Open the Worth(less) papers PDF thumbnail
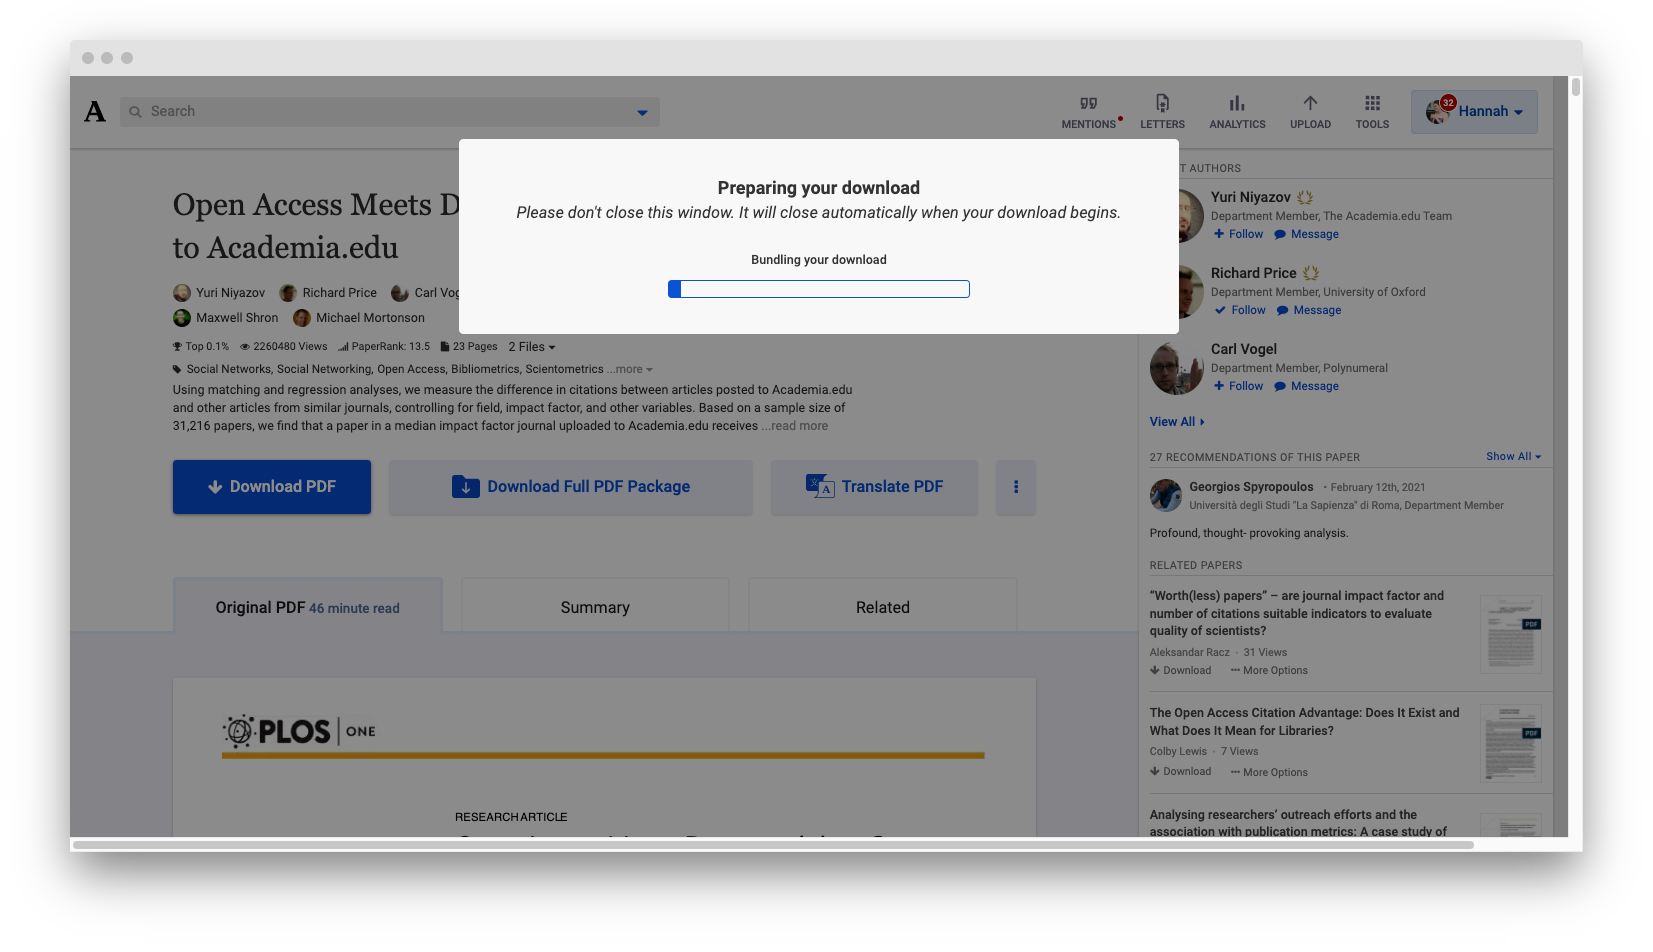 click(1511, 635)
